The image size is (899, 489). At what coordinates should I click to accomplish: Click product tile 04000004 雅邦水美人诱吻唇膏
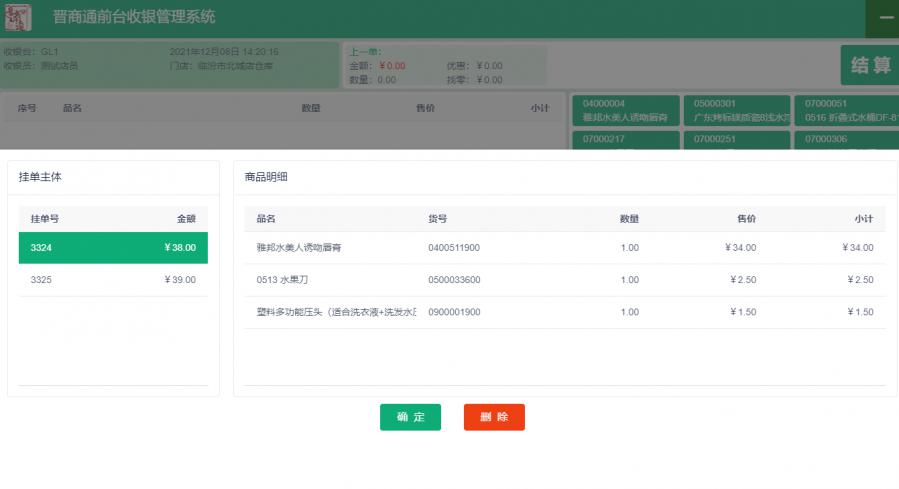(x=625, y=110)
